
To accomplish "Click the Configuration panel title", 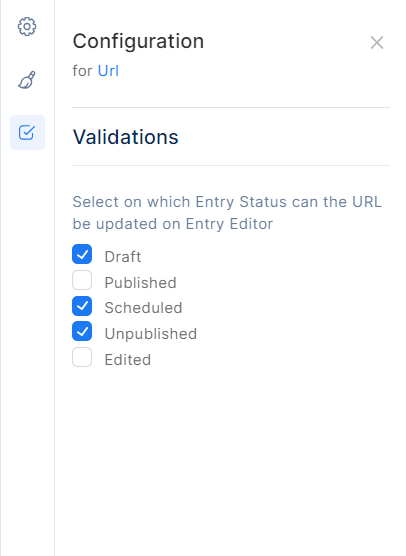I will 138,41.
